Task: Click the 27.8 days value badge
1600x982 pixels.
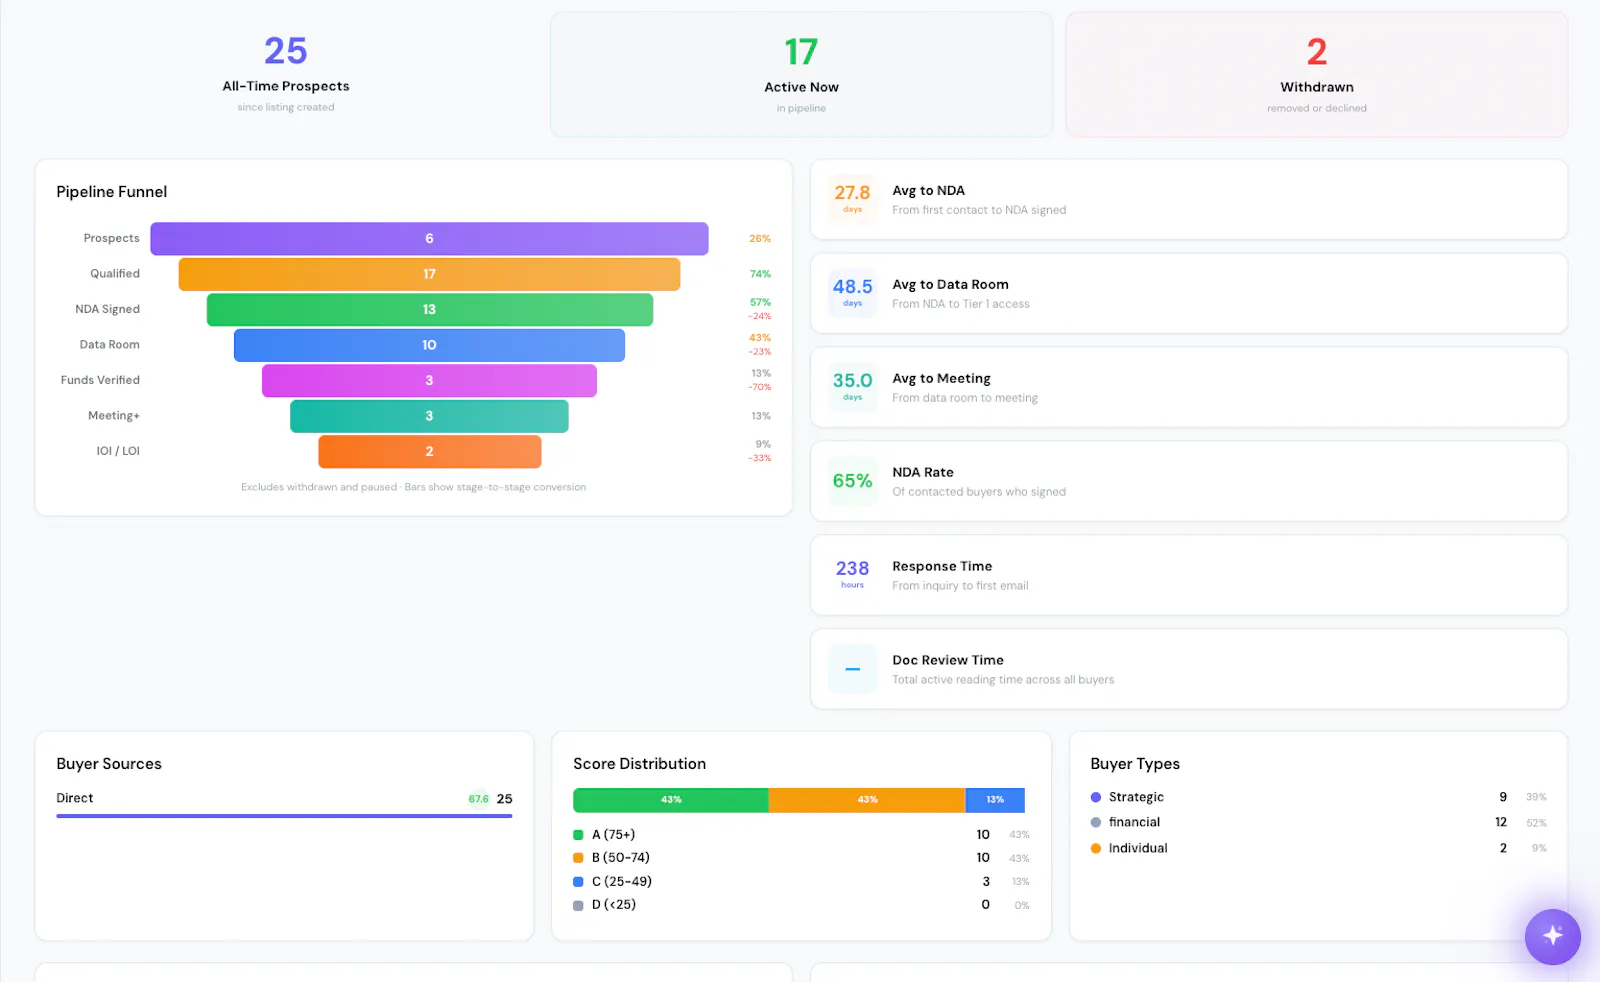Action: pos(852,199)
